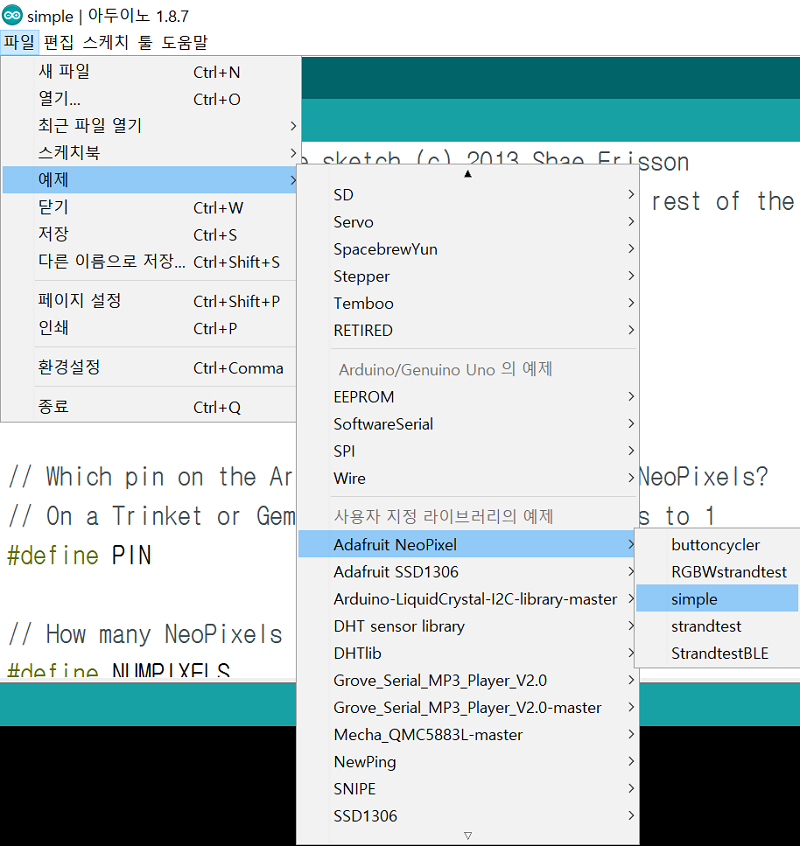Screen dimensions: 800x846
Task: Open the Adafruit SSD1306 examples
Action: pyautogui.click(x=468, y=571)
